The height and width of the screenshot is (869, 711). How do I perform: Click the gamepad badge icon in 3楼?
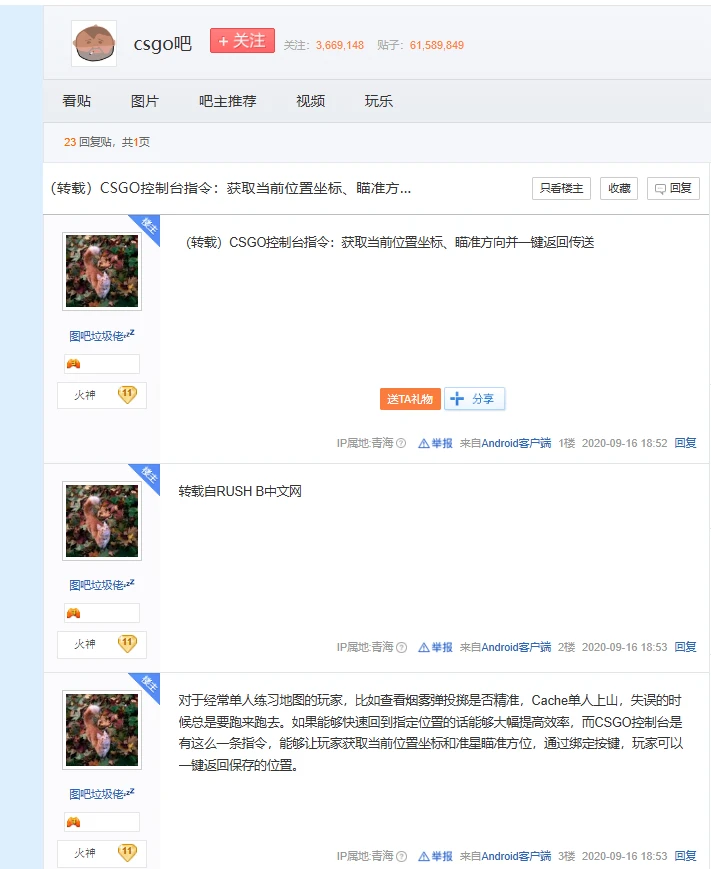tap(74, 822)
